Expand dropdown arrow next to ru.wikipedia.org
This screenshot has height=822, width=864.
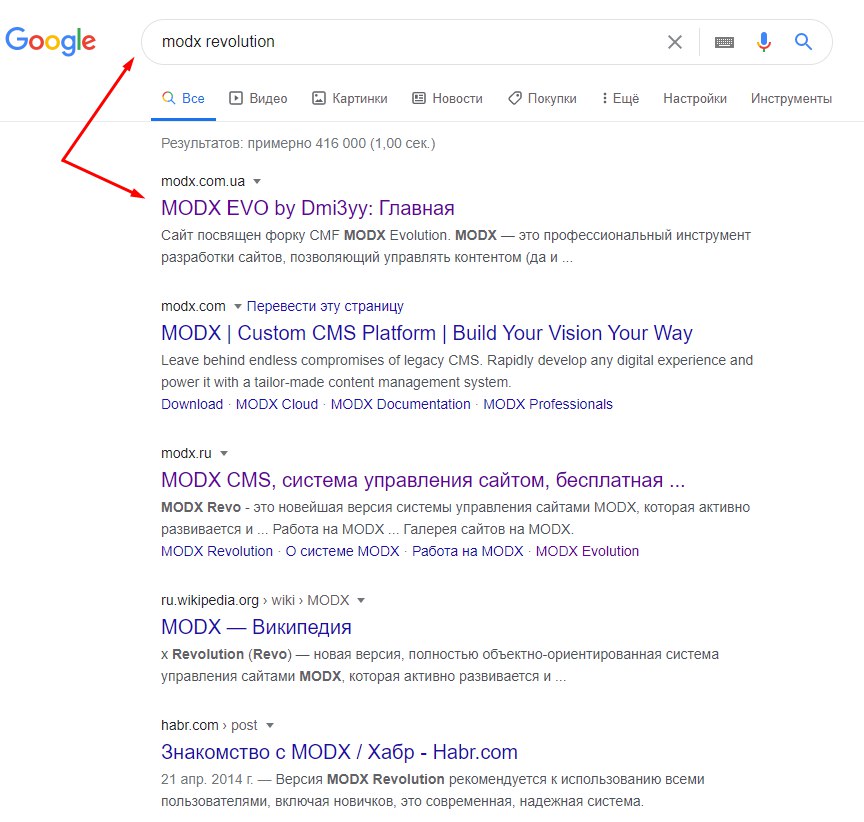pyautogui.click(x=361, y=601)
